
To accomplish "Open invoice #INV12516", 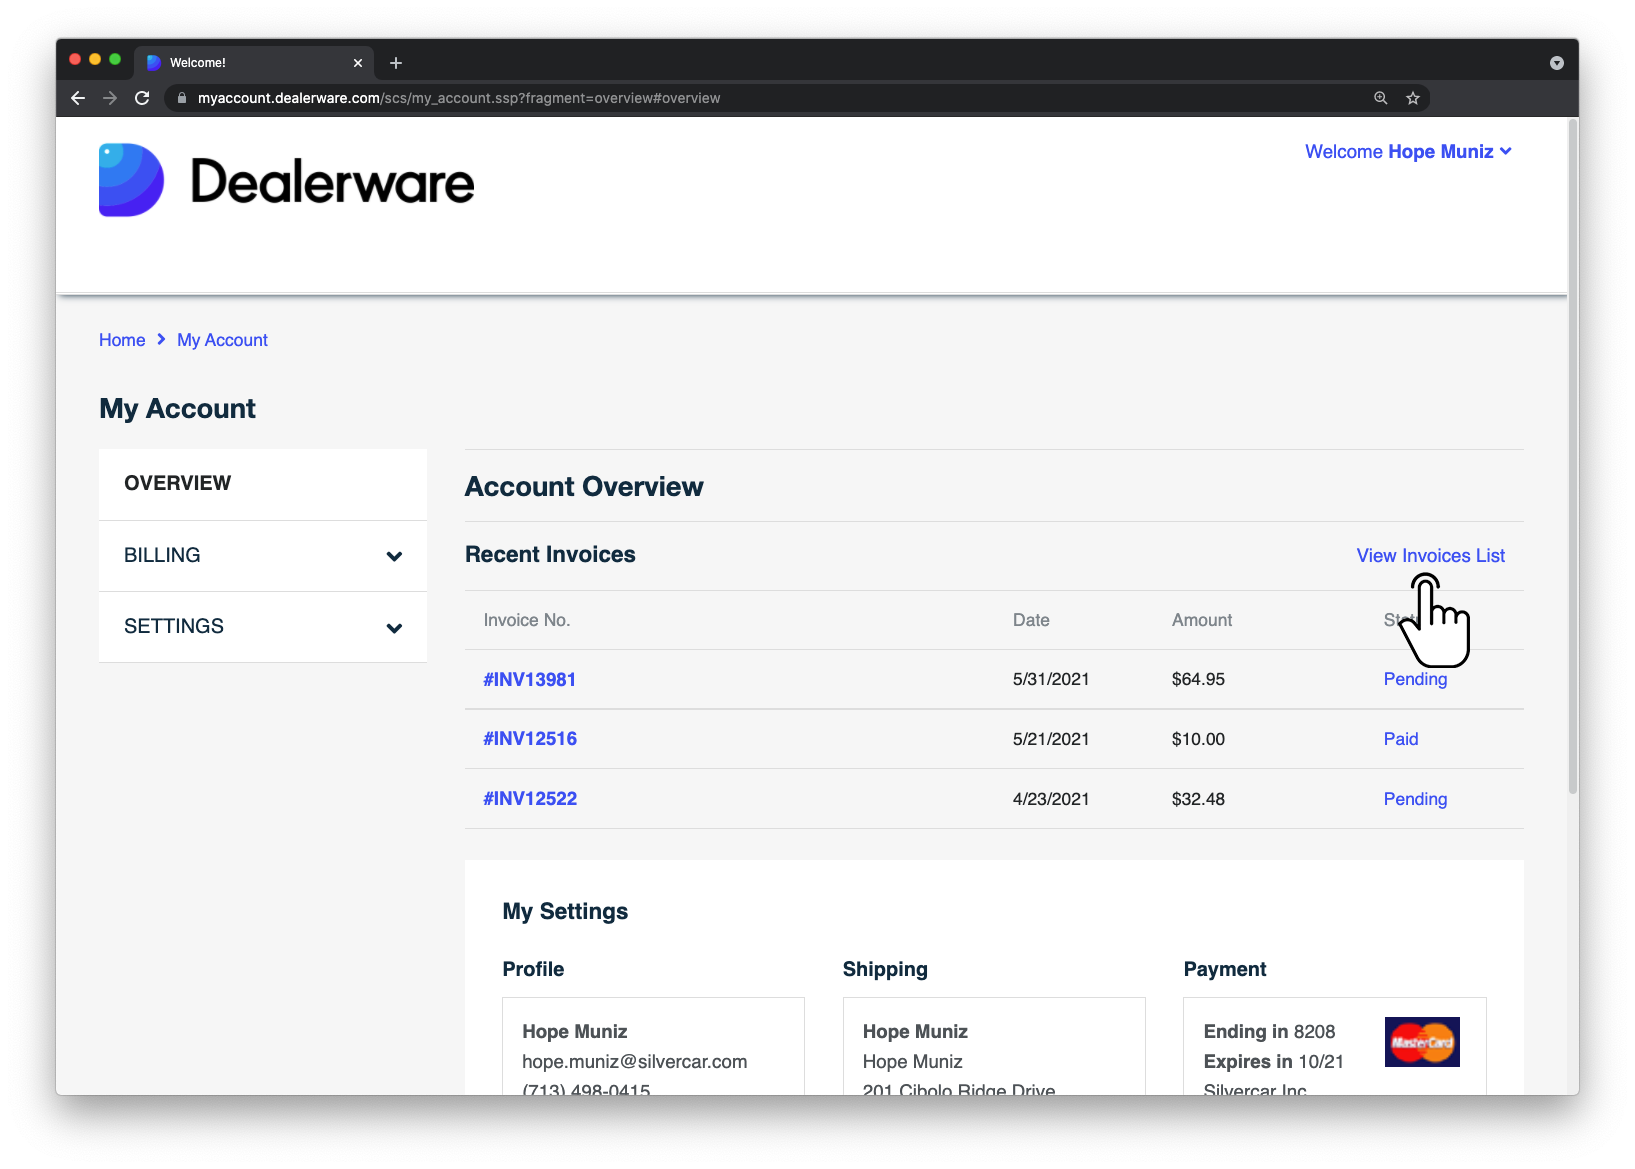I will pyautogui.click(x=530, y=739).
